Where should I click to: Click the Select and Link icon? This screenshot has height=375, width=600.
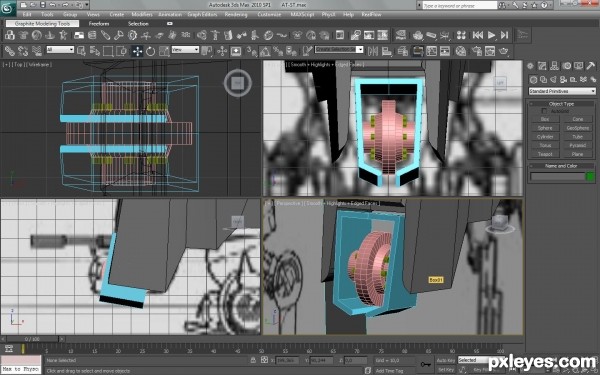(x=10, y=51)
